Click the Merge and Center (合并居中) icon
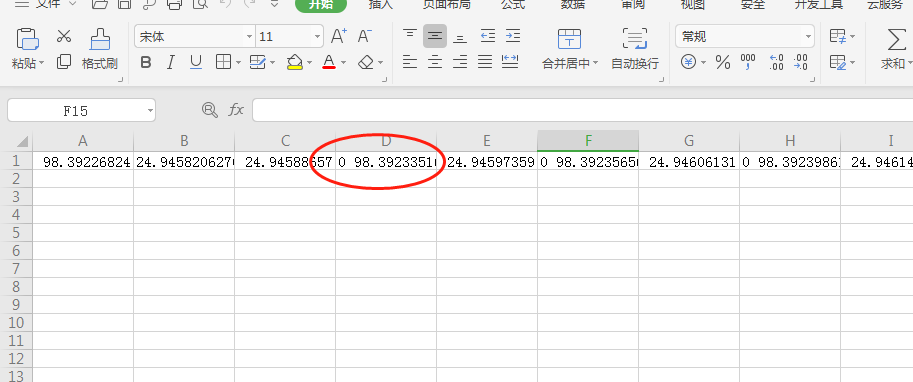The image size is (913, 382). [x=569, y=38]
